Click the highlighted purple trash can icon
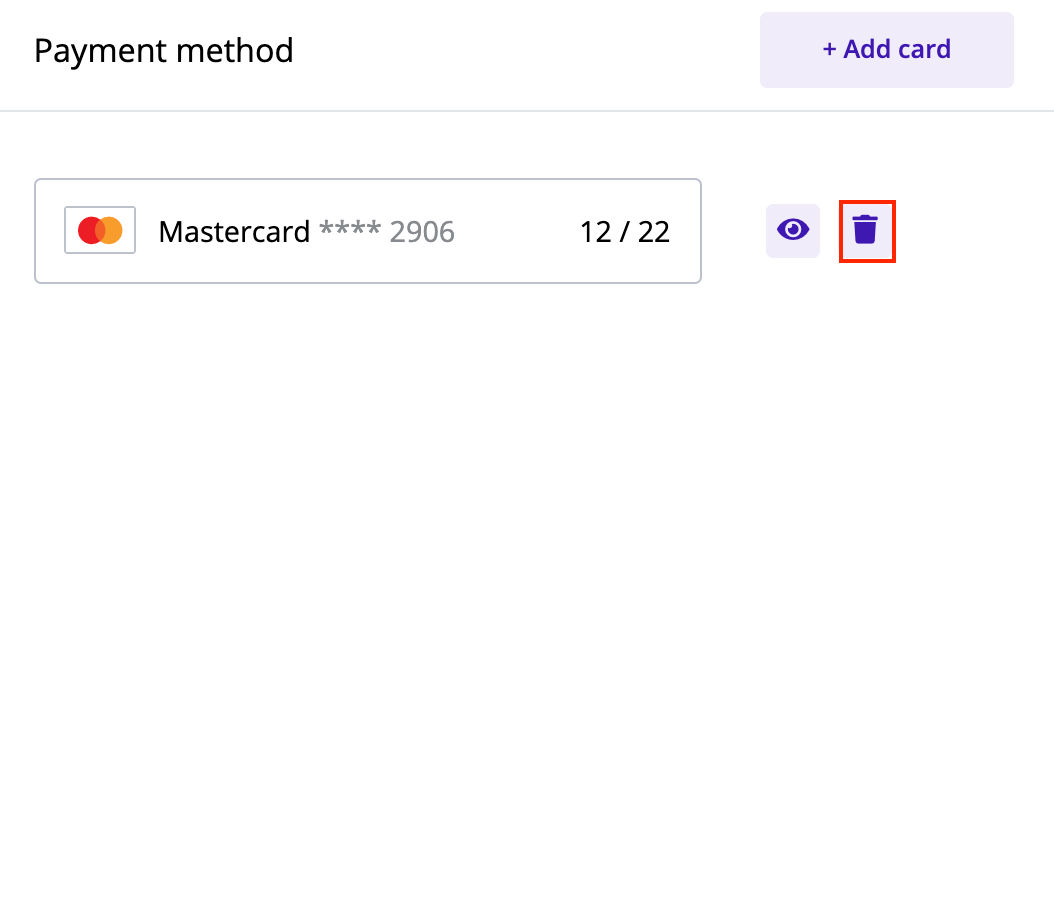This screenshot has width=1054, height=918. tap(865, 229)
